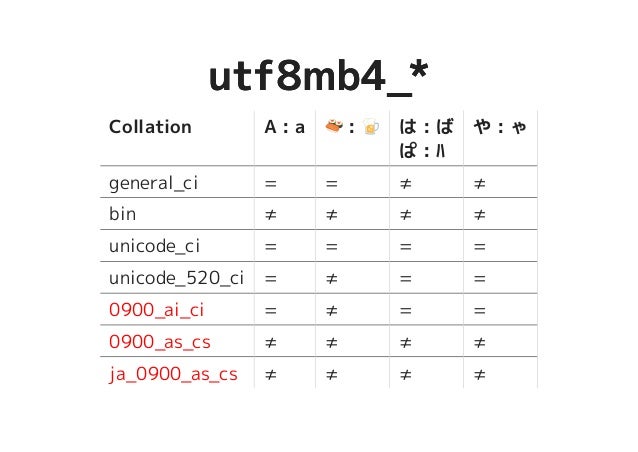Screen dimensions: 638x452
Task: Click ja_0900_as_cs not-equal sign under A : a
Action: [271, 375]
